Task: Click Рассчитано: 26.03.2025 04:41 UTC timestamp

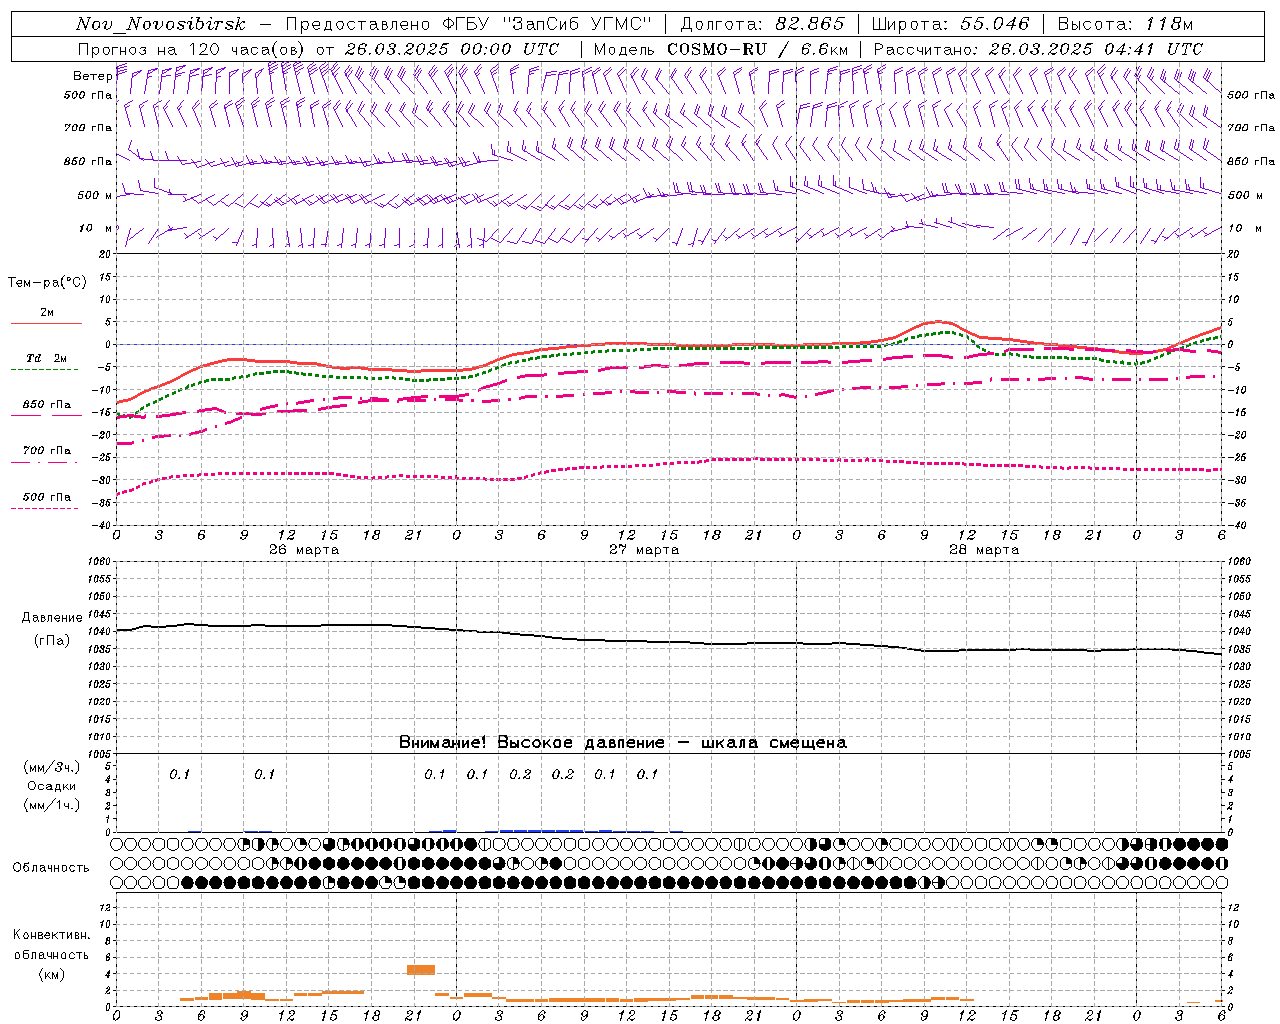Action: point(1038,49)
